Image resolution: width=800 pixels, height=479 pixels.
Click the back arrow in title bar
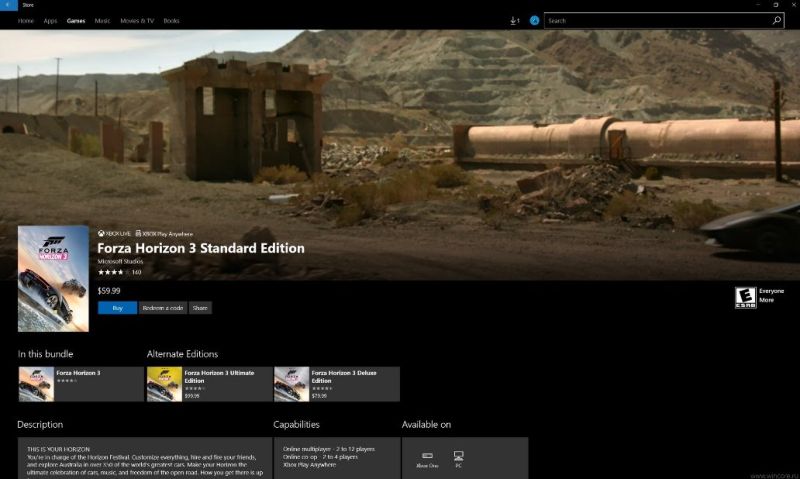[x=8, y=5]
